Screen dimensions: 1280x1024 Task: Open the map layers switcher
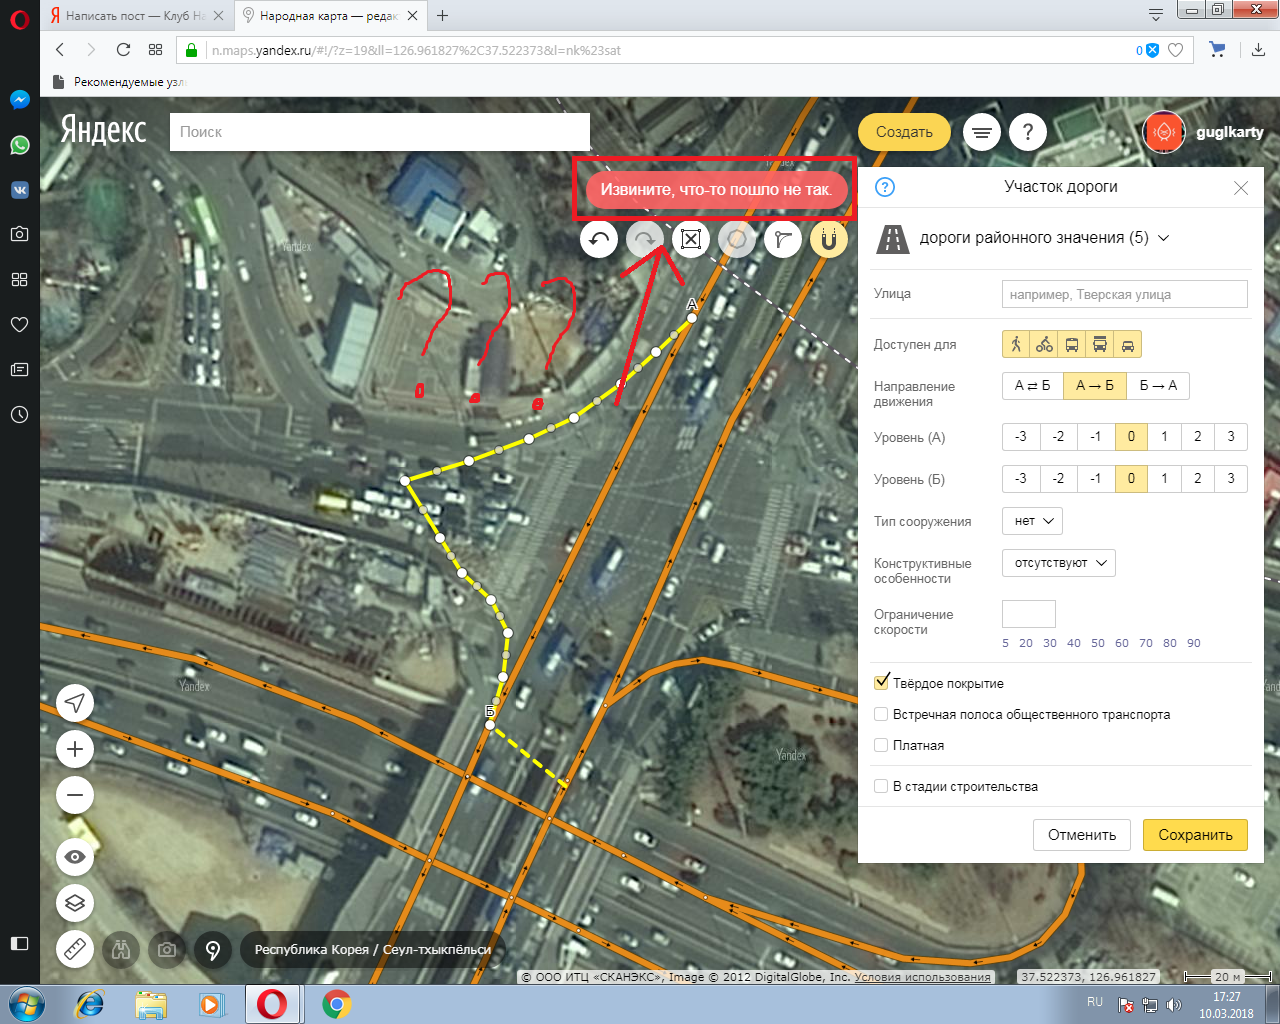pyautogui.click(x=75, y=903)
